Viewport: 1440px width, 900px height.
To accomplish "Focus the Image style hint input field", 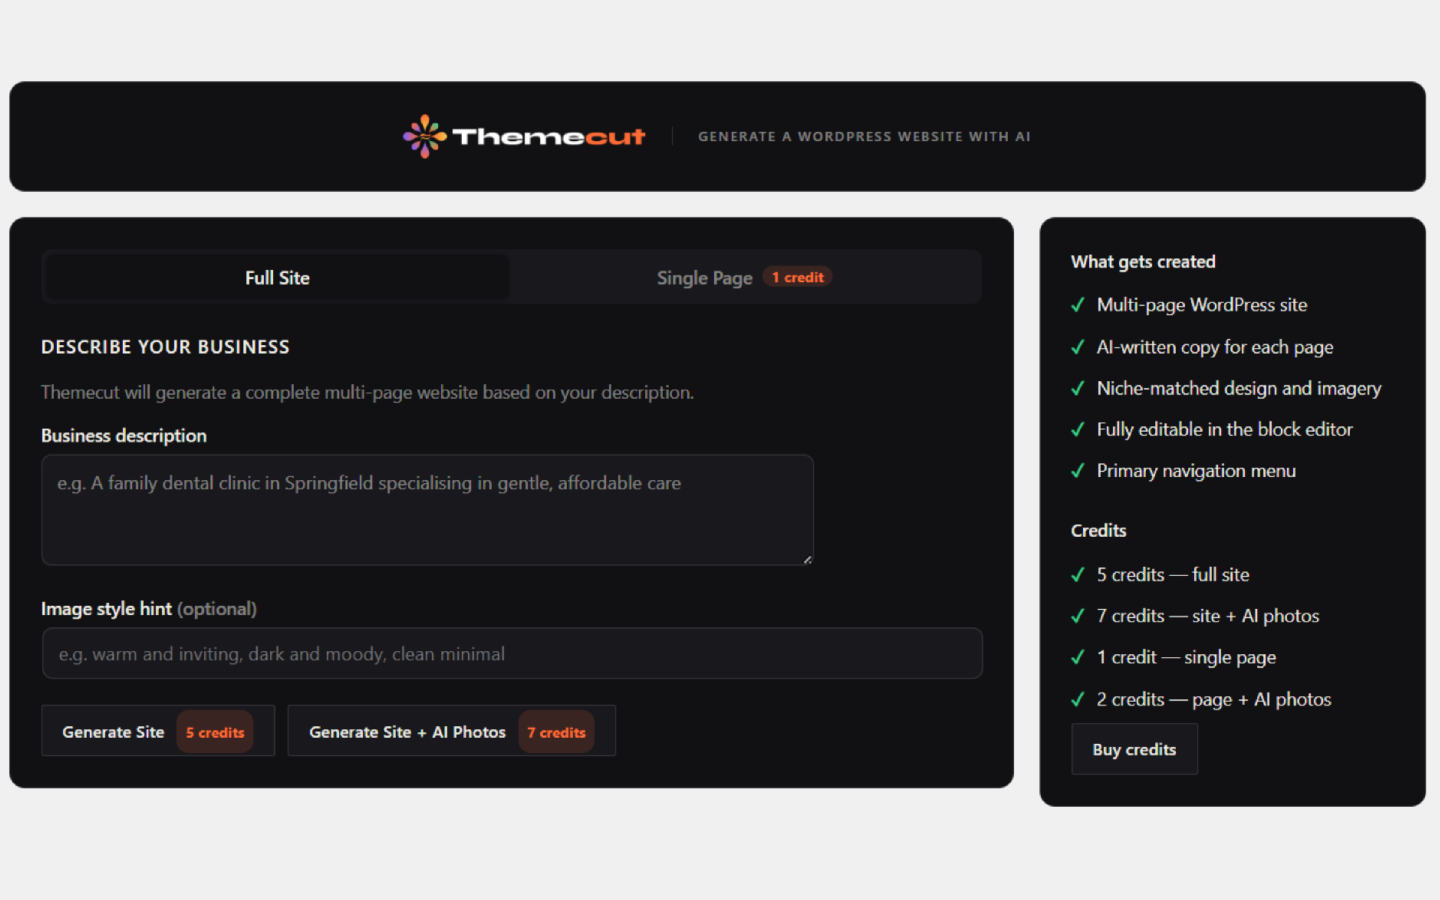I will point(512,654).
